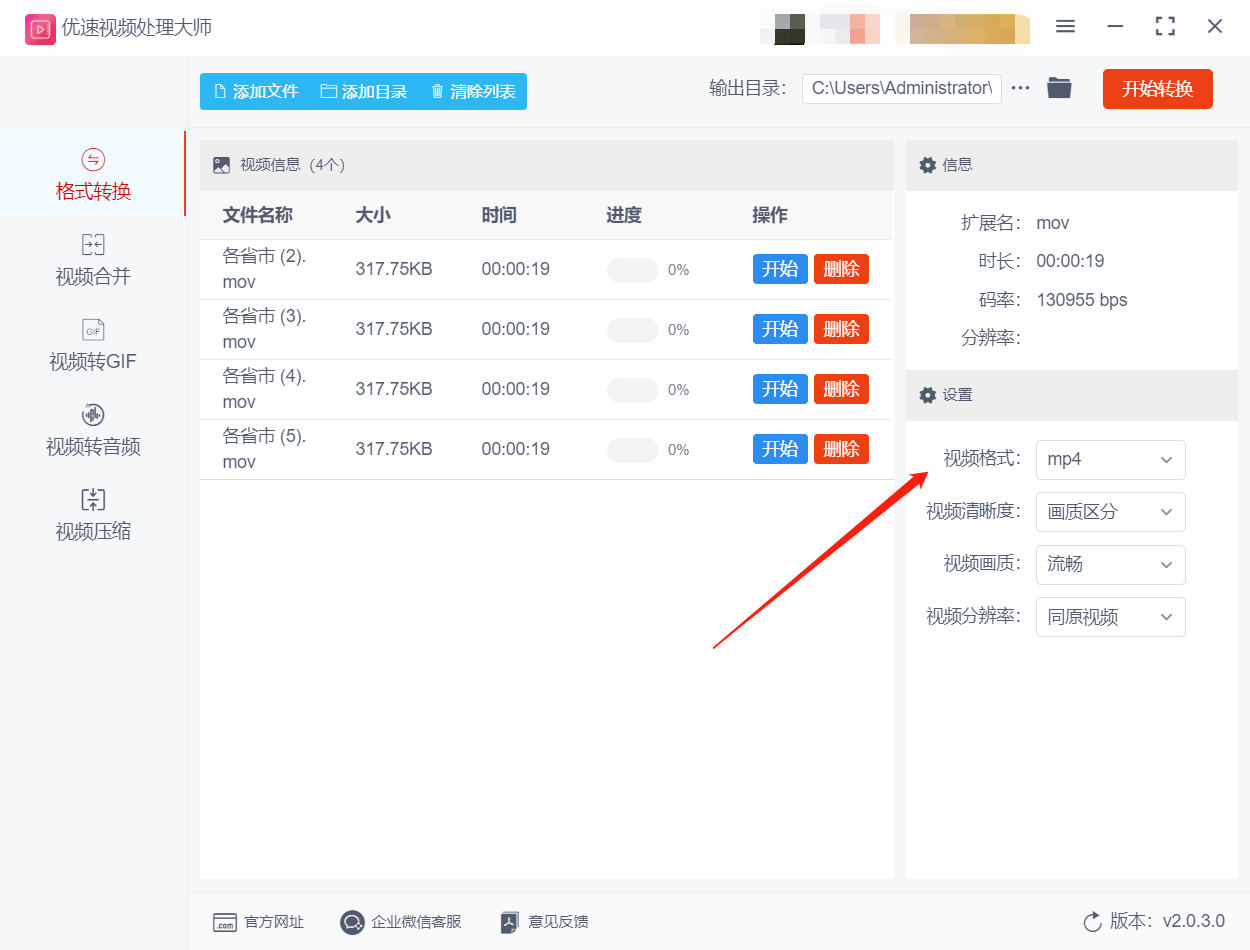Select file name 各省市 (5).mov
Image resolution: width=1250 pixels, height=950 pixels.
264,449
